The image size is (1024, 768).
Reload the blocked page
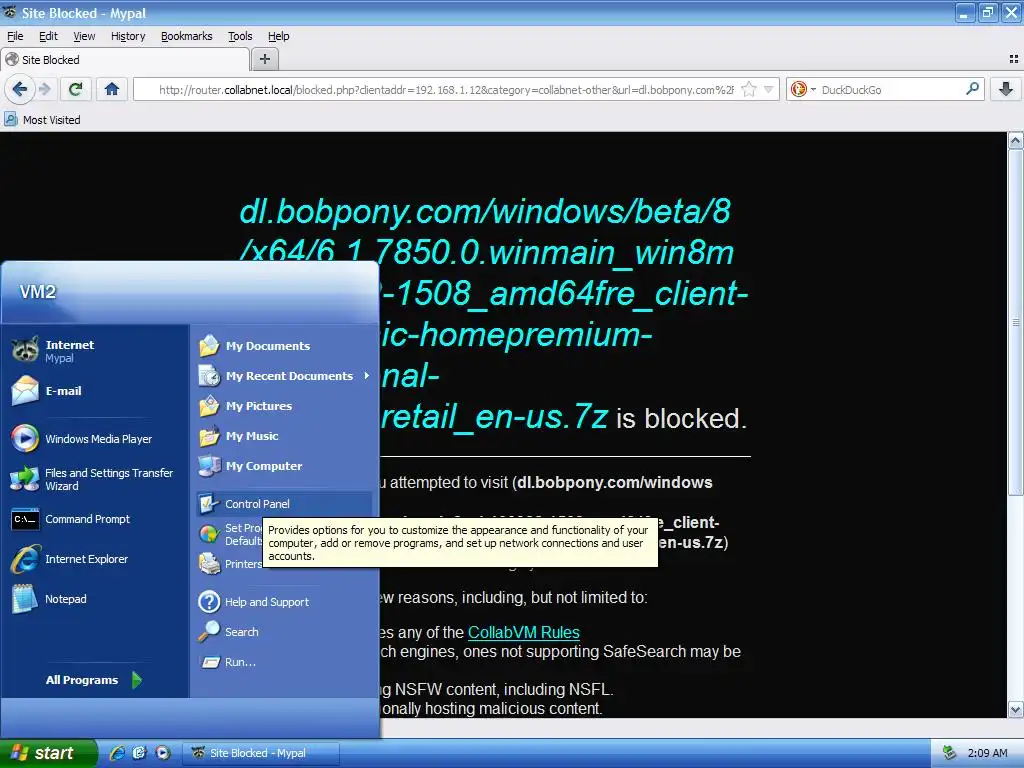(76, 89)
